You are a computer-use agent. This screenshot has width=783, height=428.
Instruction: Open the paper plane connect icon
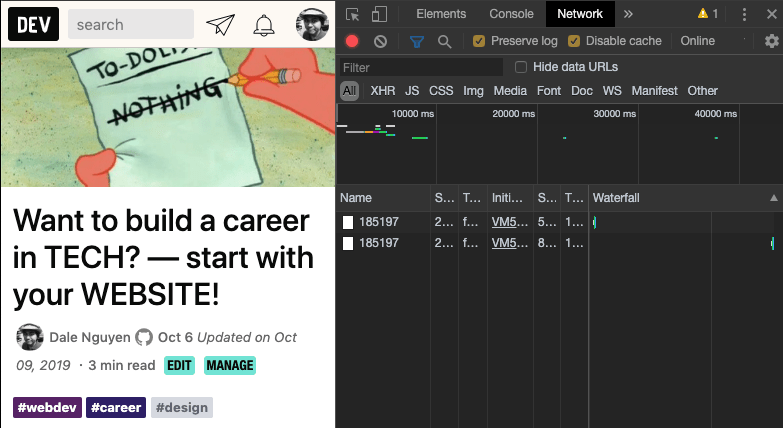(220, 24)
